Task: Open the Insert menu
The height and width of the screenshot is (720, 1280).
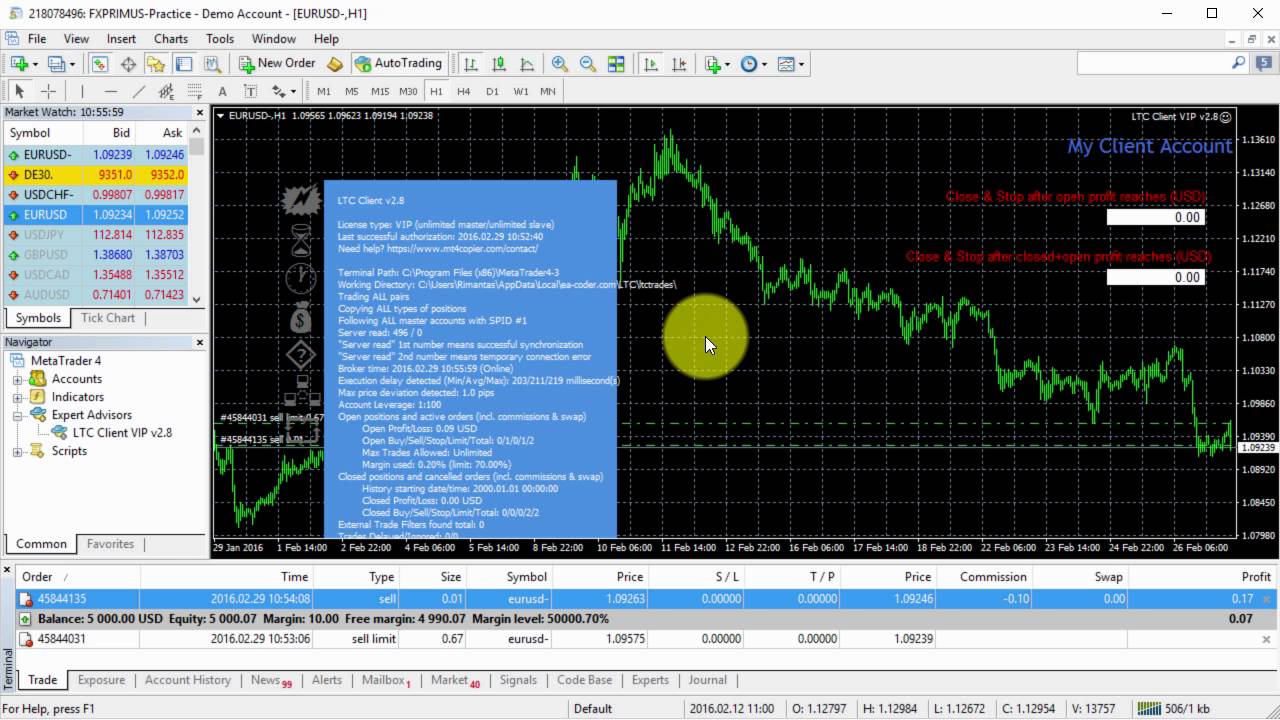Action: pyautogui.click(x=121, y=39)
